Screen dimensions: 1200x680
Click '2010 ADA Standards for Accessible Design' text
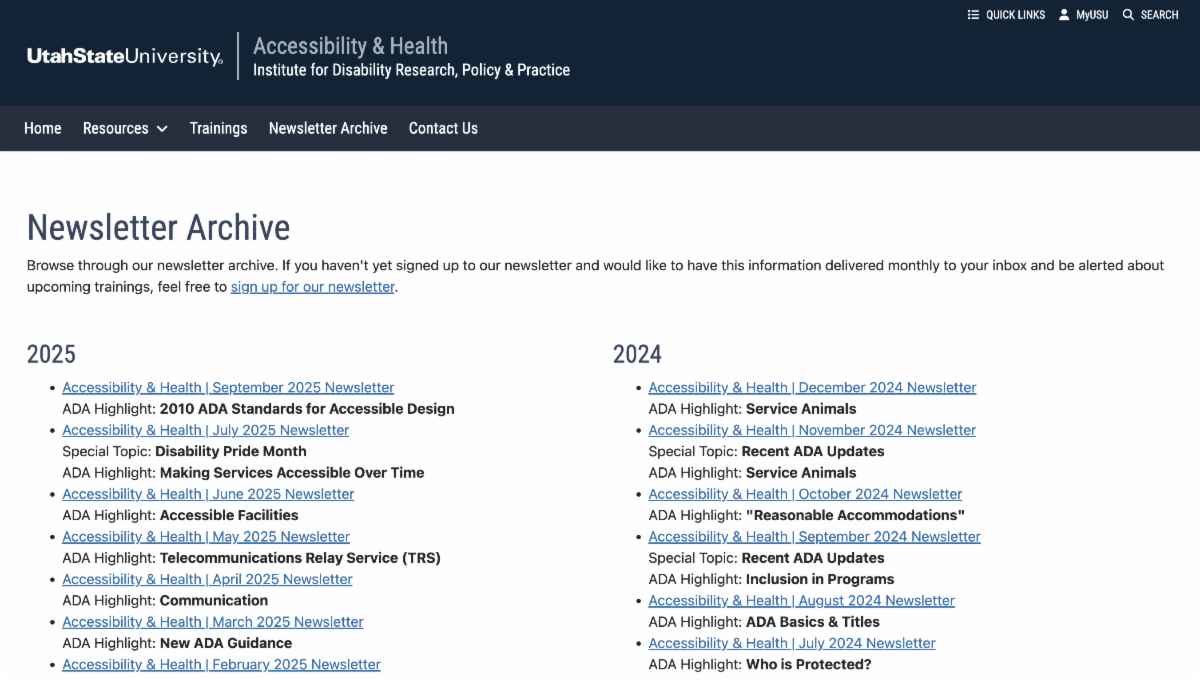coord(307,409)
